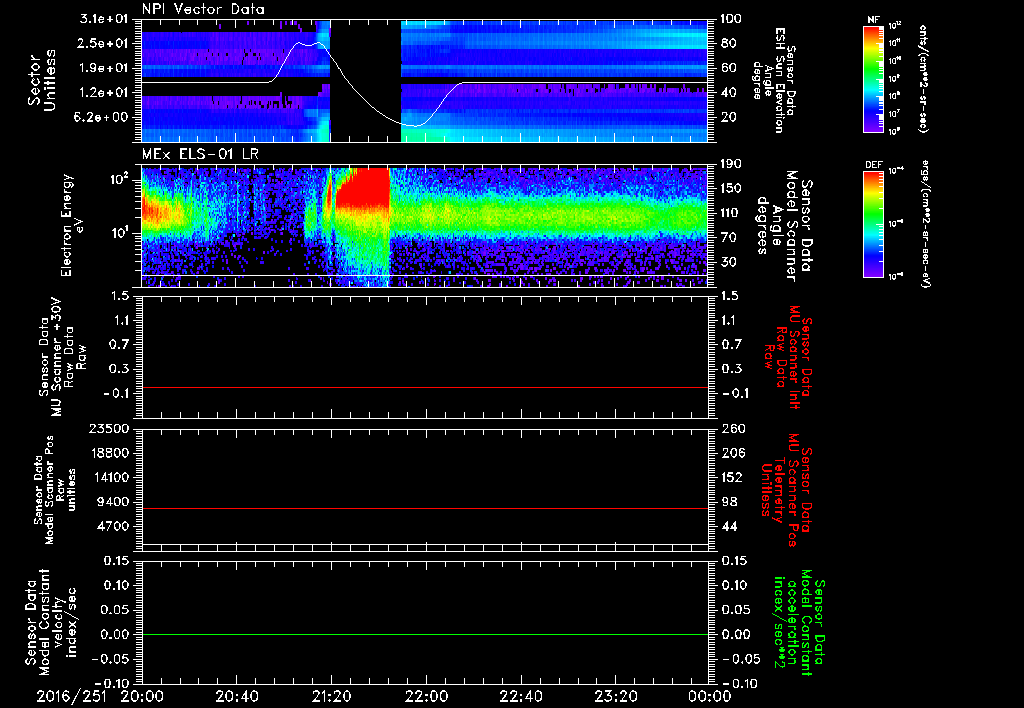Click the 70 tick on Scanner Angle axis
This screenshot has height=708, width=1024.
[729, 238]
